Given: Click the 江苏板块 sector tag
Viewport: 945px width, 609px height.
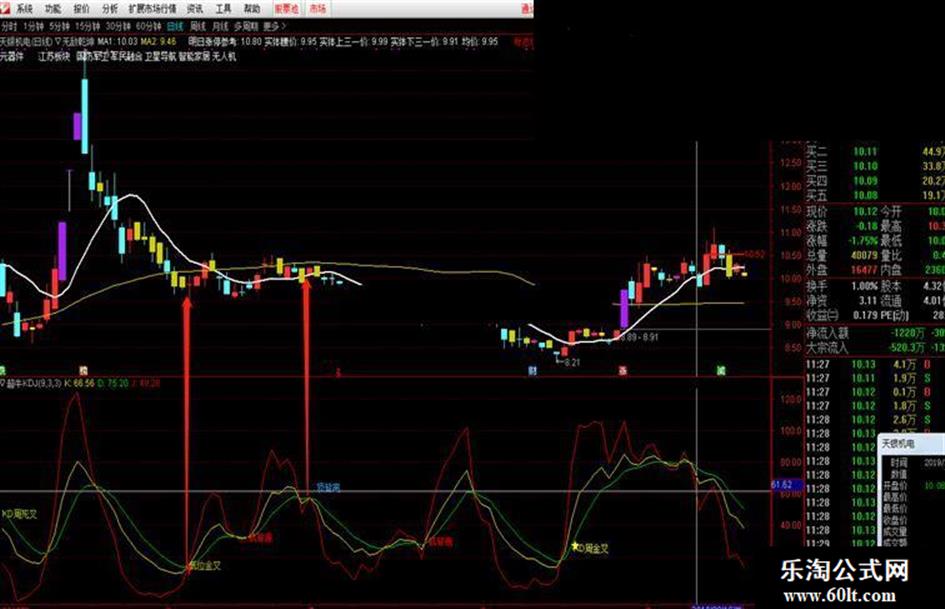Looking at the screenshot, I should pyautogui.click(x=54, y=57).
